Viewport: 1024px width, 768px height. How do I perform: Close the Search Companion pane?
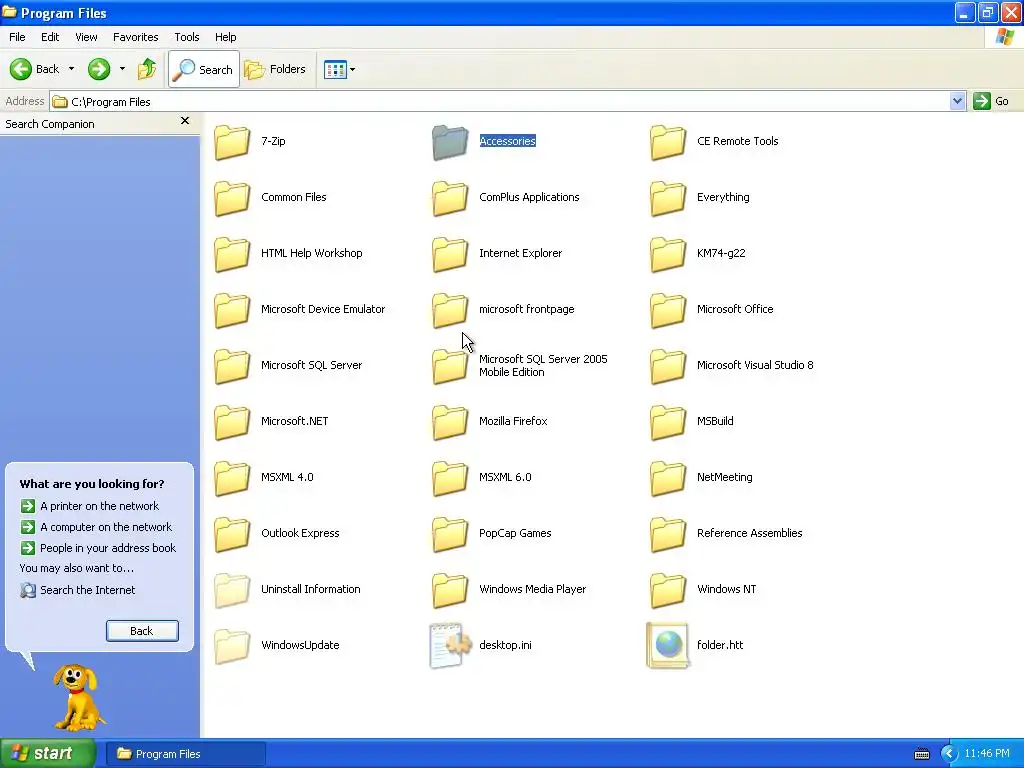click(185, 121)
